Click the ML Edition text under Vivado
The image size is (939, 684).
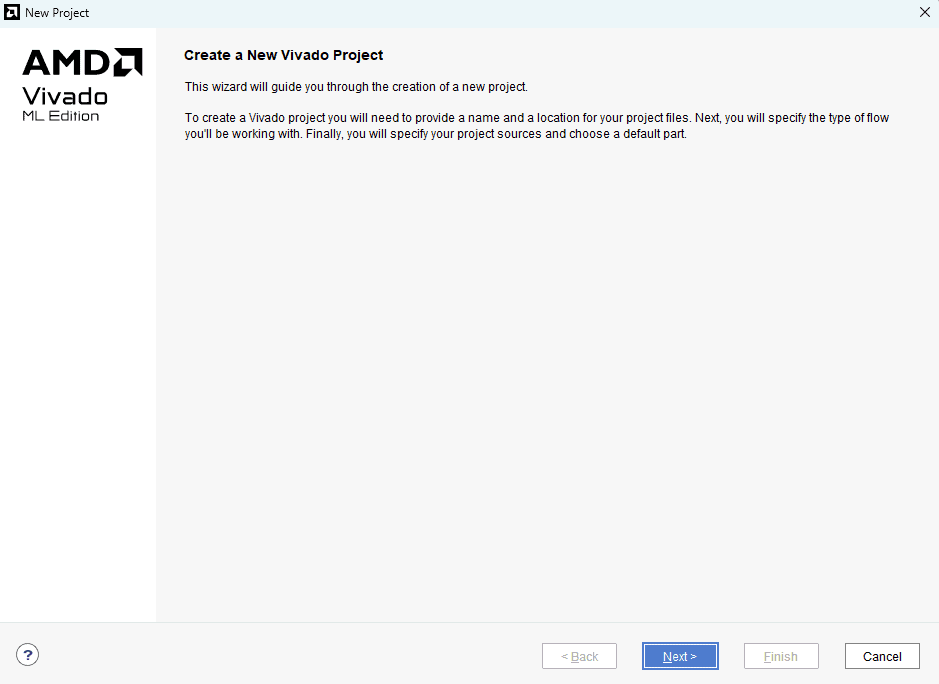(x=60, y=117)
